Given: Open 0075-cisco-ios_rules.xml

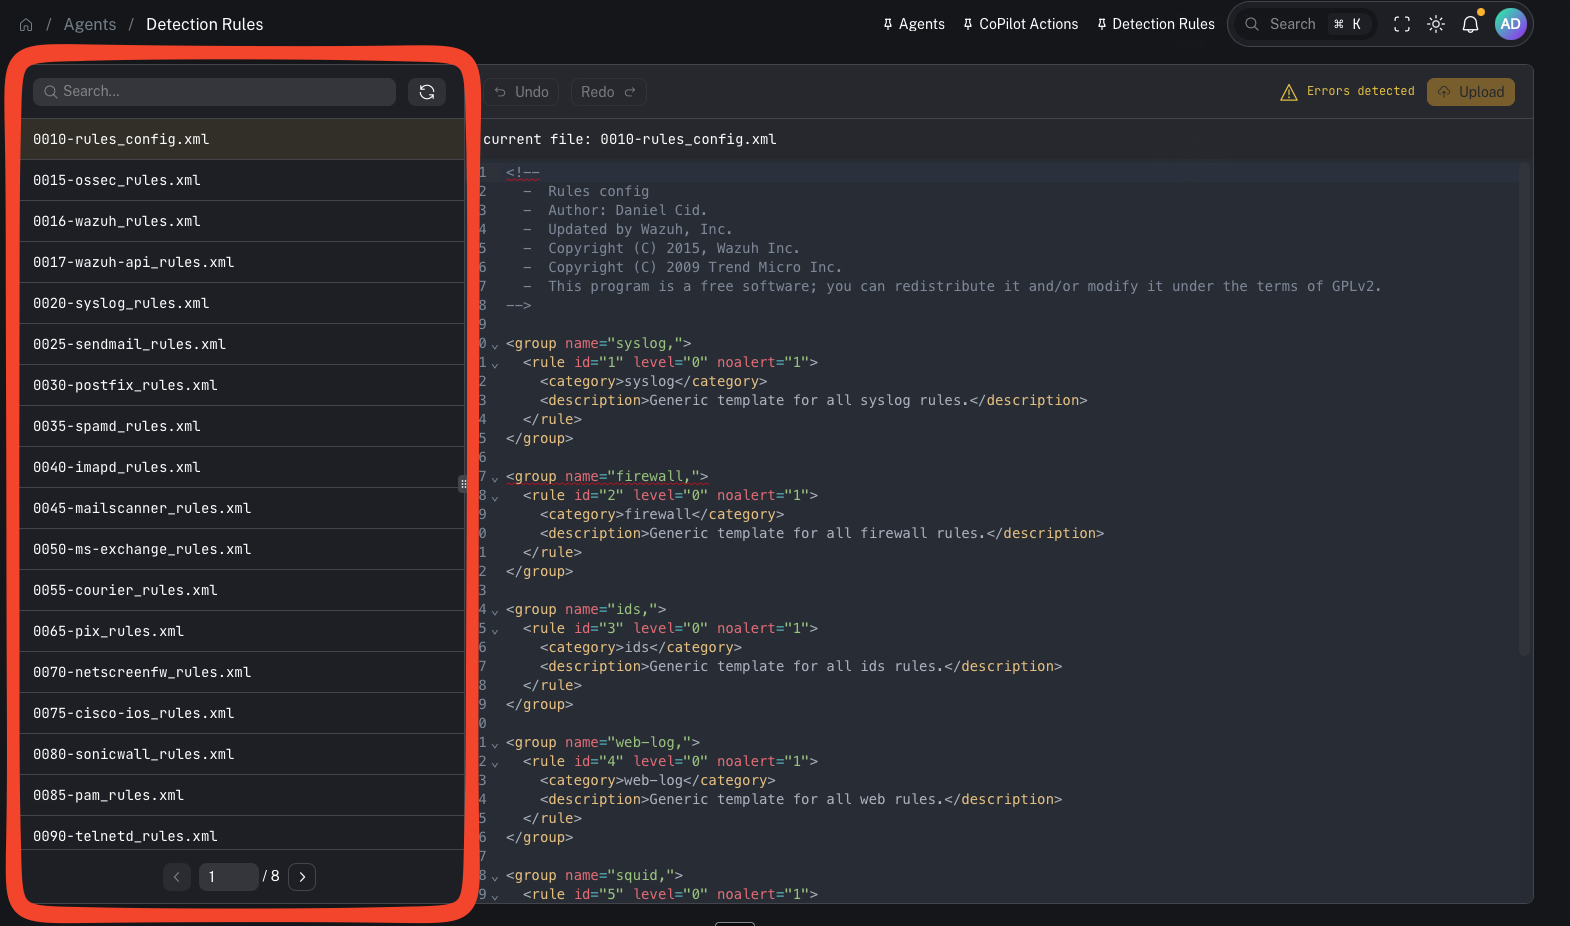Looking at the screenshot, I should pos(242,713).
